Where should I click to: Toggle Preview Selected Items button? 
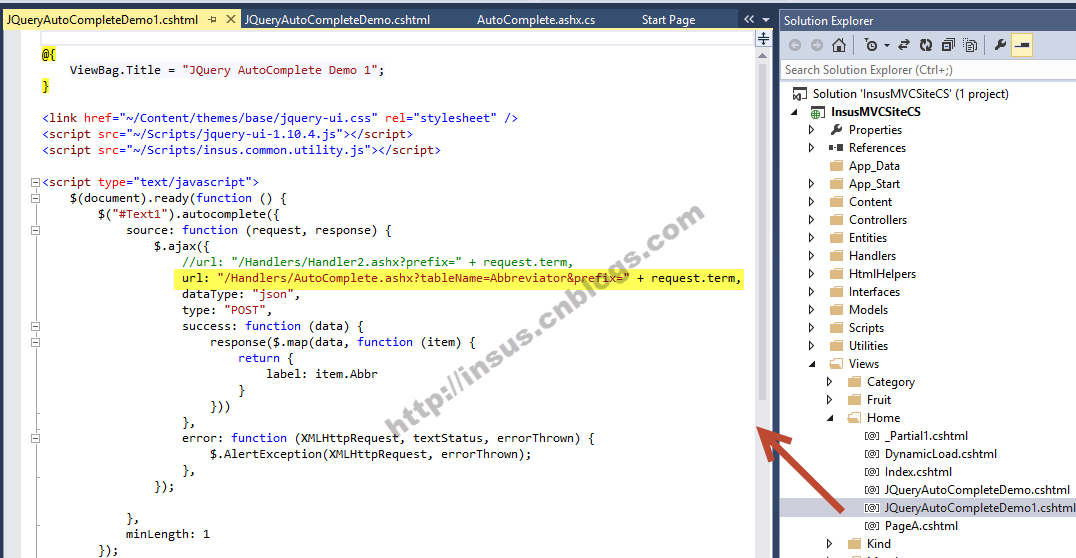click(1022, 45)
